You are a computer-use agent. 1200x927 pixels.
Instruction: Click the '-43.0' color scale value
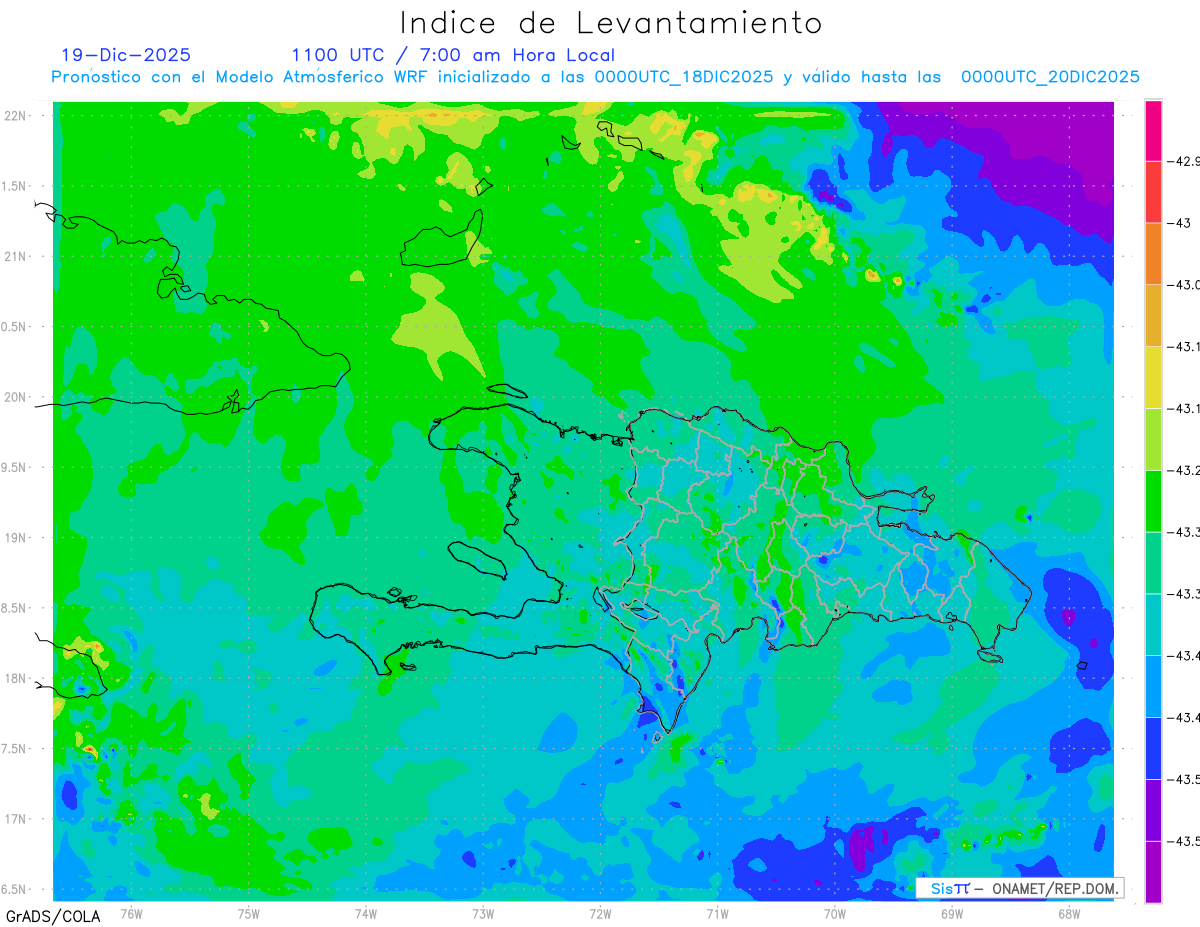click(1183, 285)
